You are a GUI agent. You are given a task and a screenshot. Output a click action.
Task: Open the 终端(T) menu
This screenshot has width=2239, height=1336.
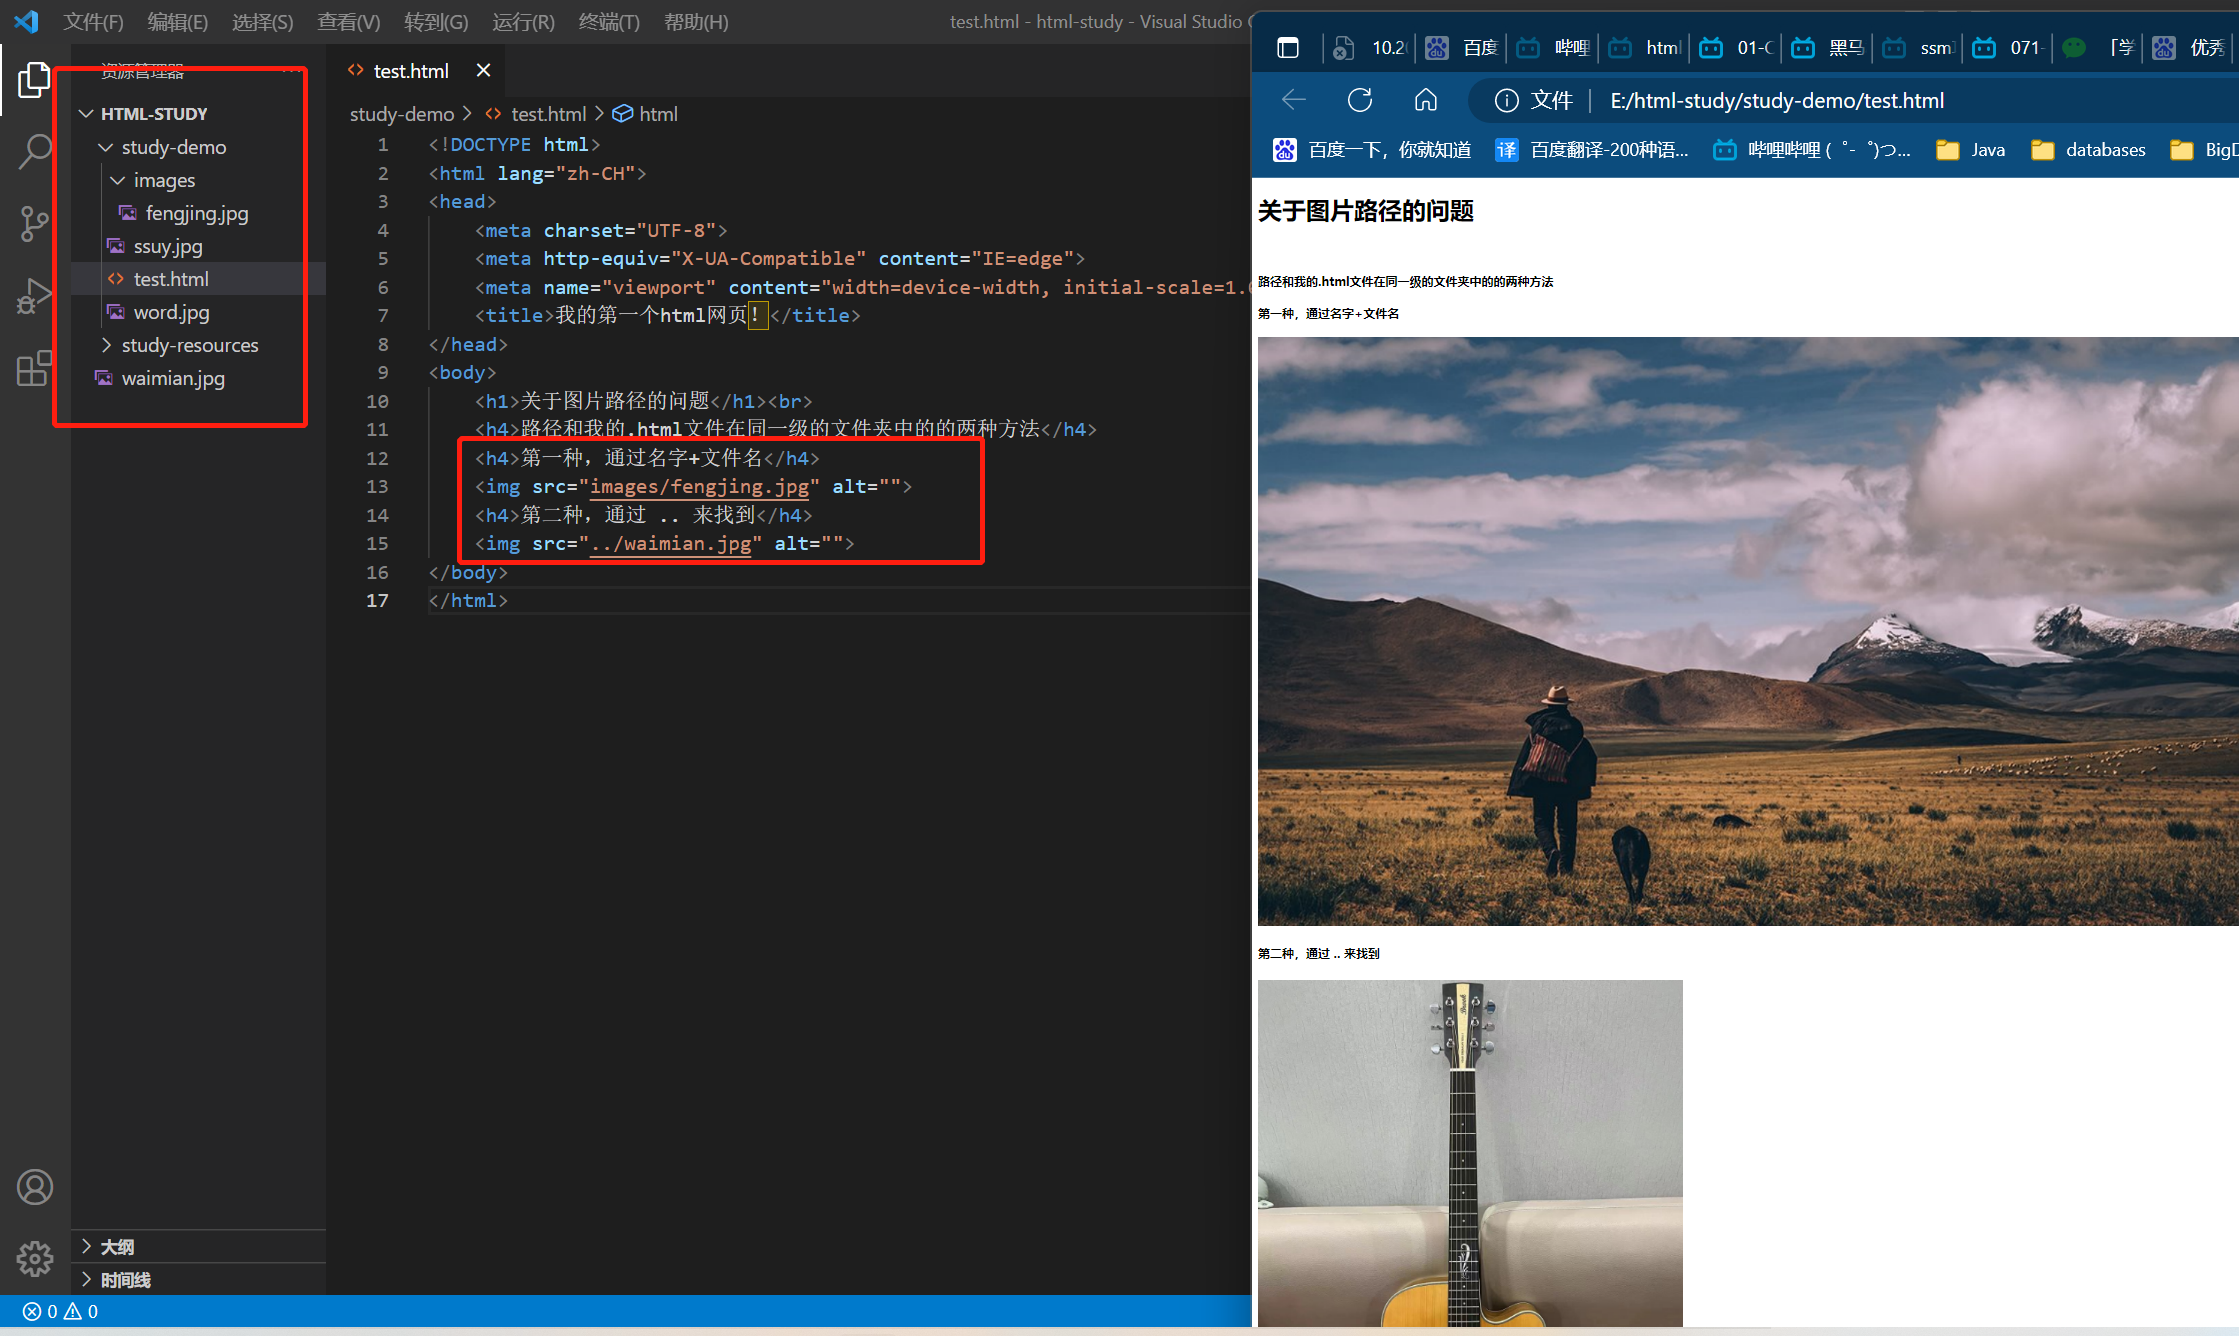click(608, 22)
